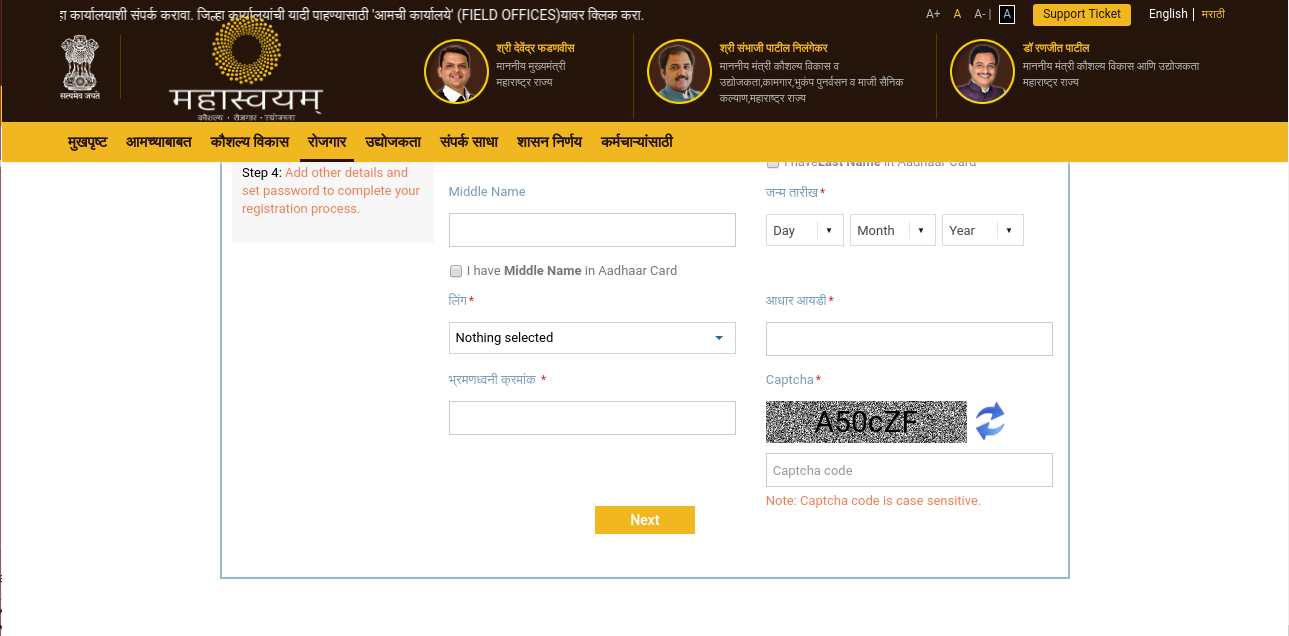Check 'I have Middle Name in Aadhaar Card'
Screen dimensions: 1289x636
456,271
